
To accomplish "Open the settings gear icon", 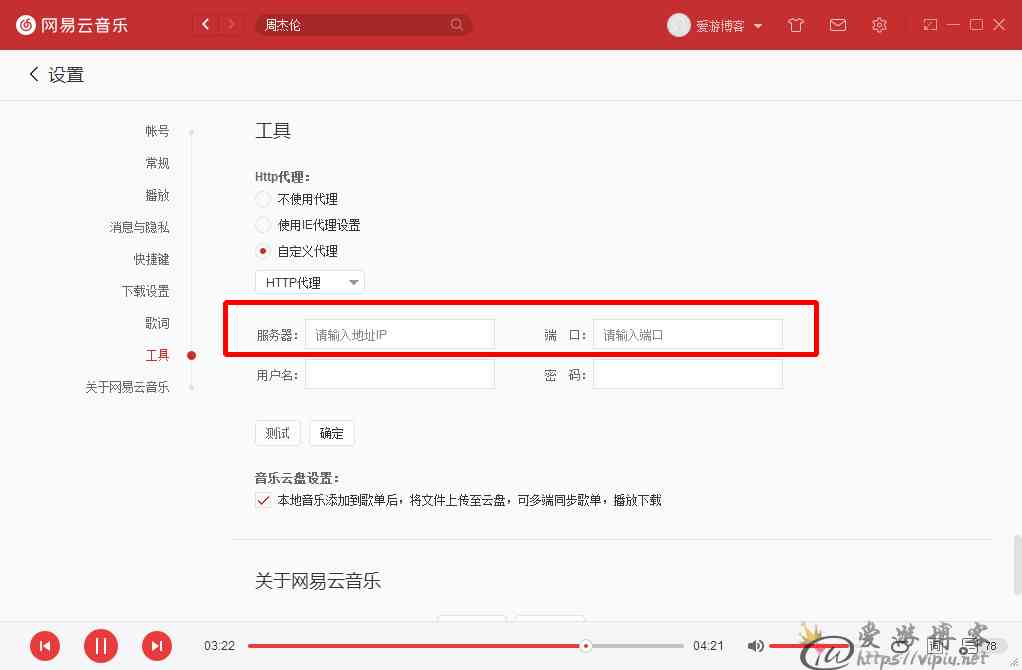I will coord(879,25).
